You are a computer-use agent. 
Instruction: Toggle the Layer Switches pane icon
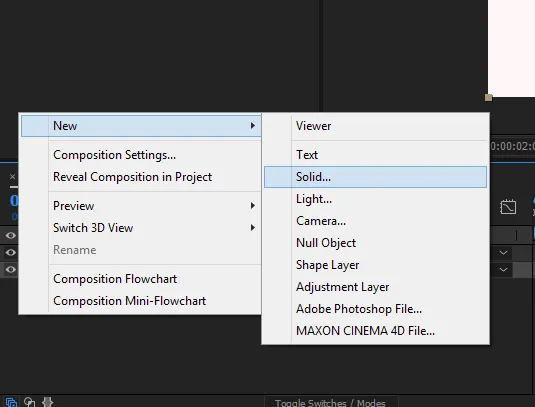point(11,403)
